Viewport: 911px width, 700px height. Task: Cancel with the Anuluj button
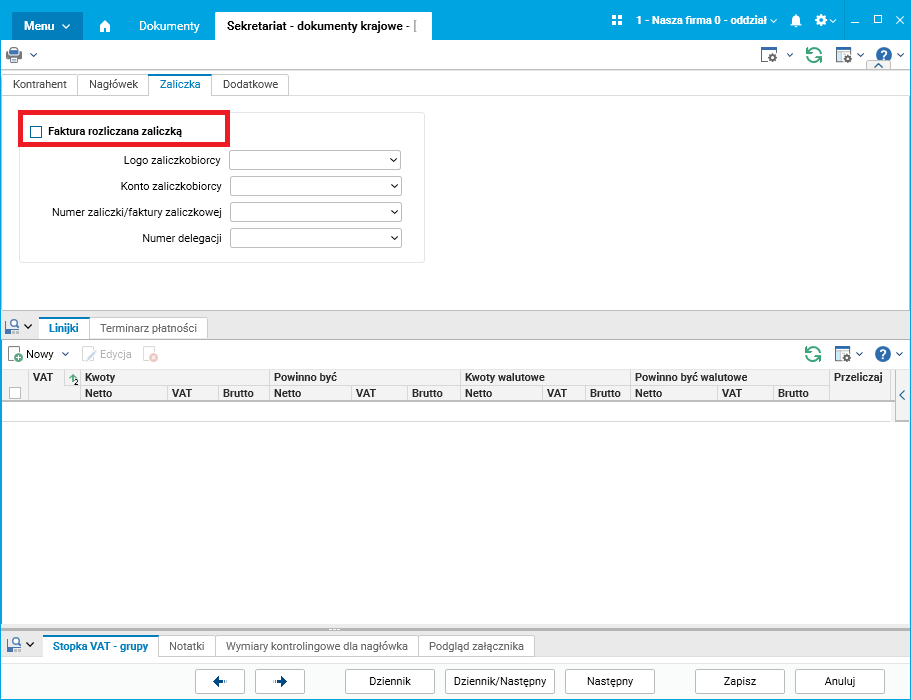tap(840, 681)
